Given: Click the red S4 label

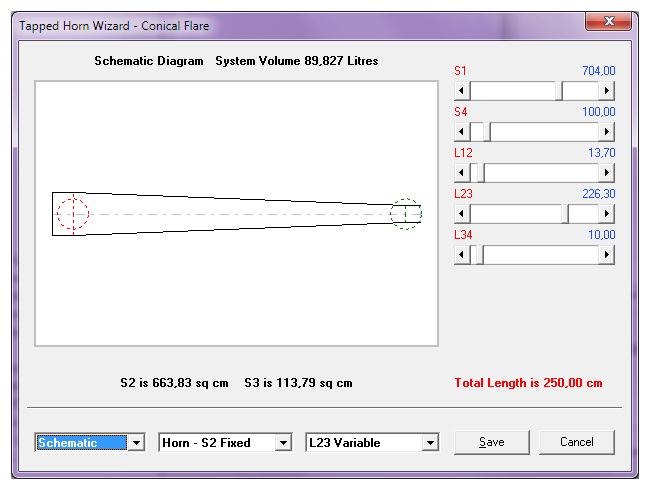Looking at the screenshot, I should 461,112.
